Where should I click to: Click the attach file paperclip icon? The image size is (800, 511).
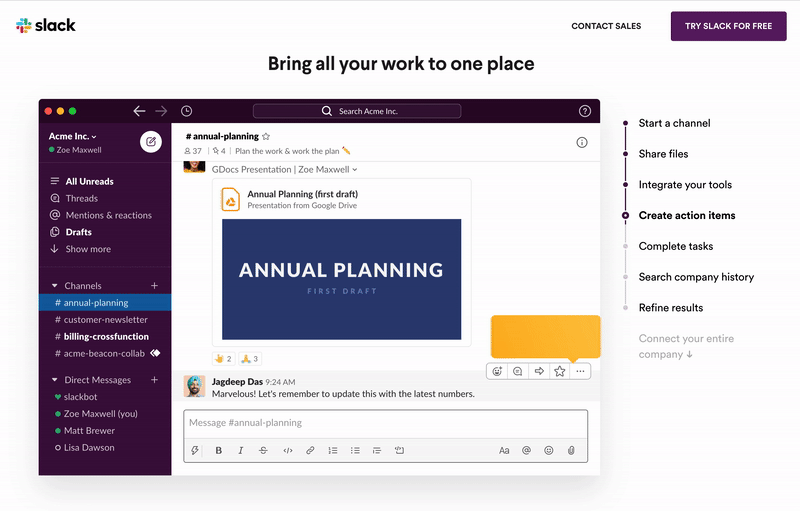click(x=571, y=451)
